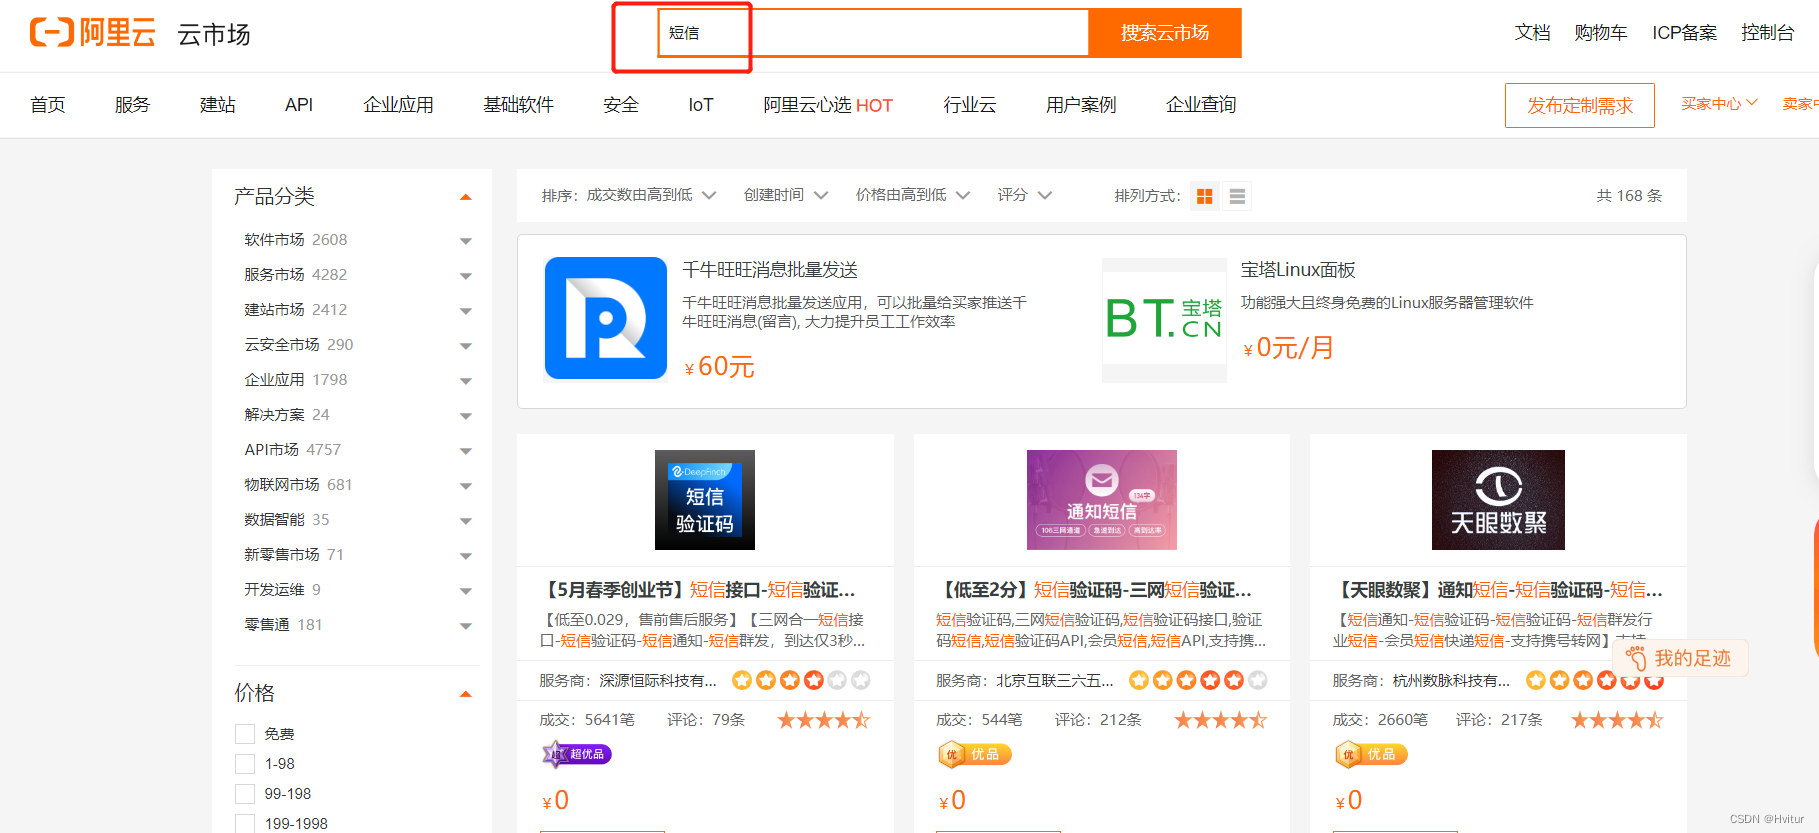Click 优品 badge under 杭州数脉科技 product
The image size is (1819, 833).
(x=1371, y=754)
